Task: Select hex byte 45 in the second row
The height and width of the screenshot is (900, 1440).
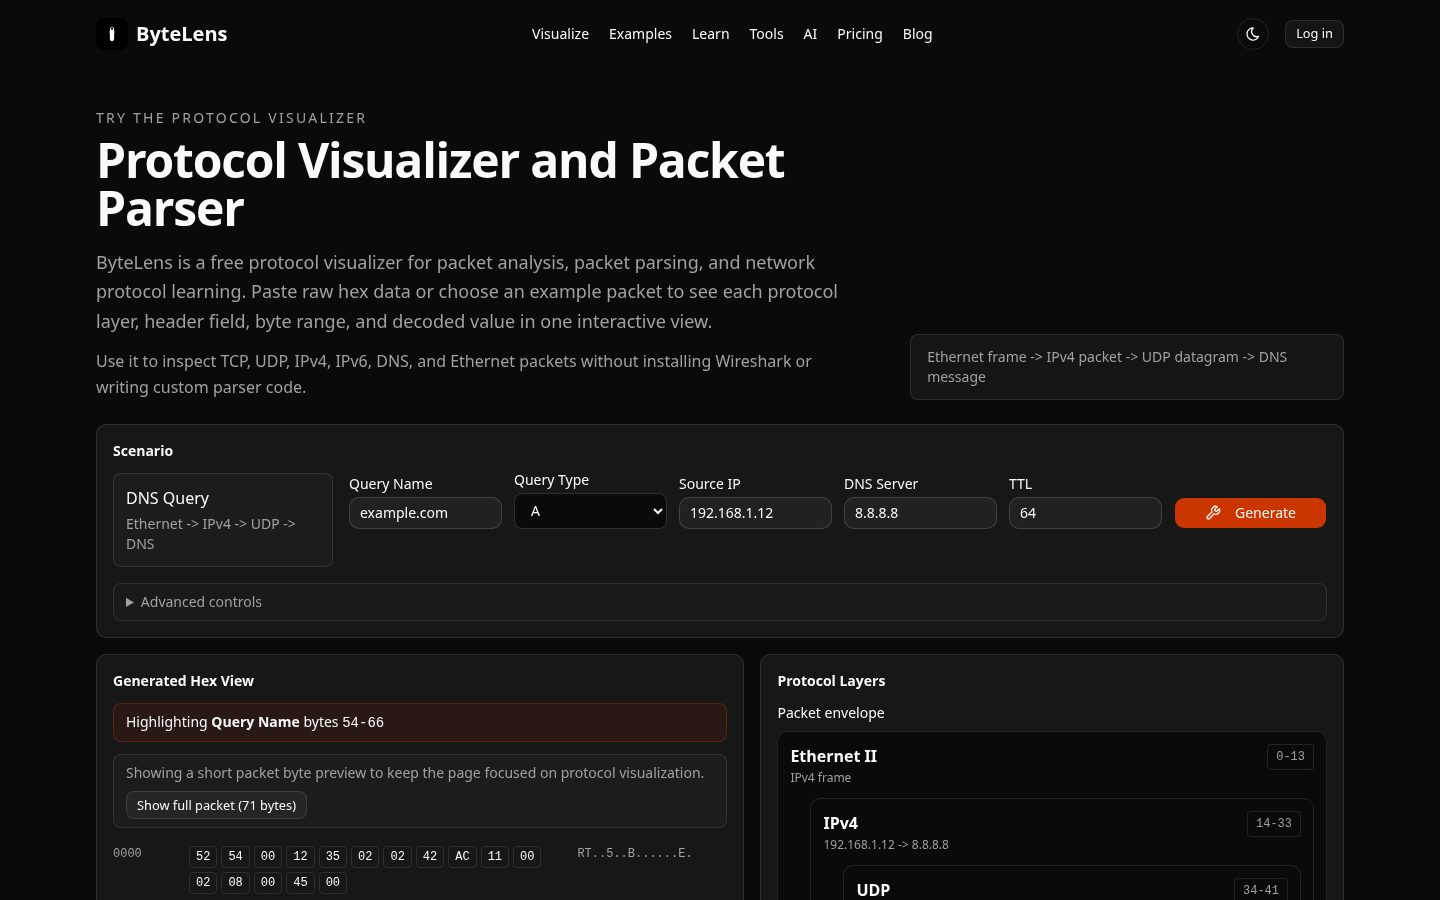Action: pos(300,883)
